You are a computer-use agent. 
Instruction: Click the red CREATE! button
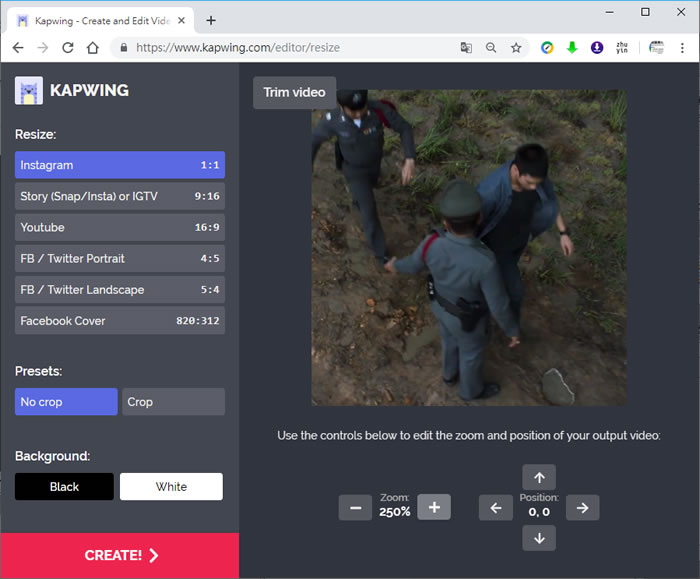click(x=120, y=556)
